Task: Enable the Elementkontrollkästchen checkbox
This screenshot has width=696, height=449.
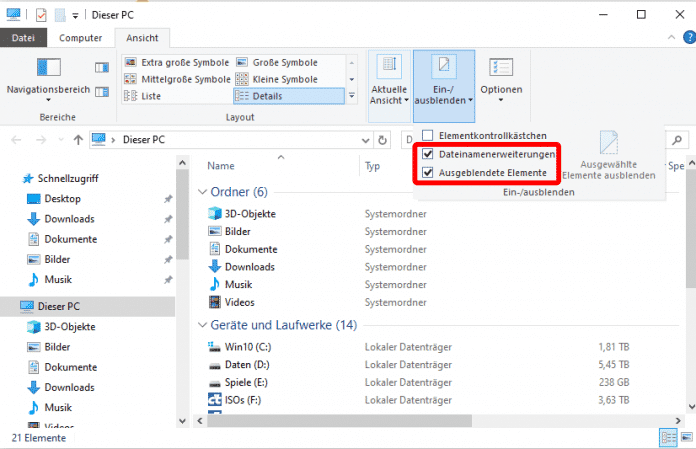Action: coord(427,135)
